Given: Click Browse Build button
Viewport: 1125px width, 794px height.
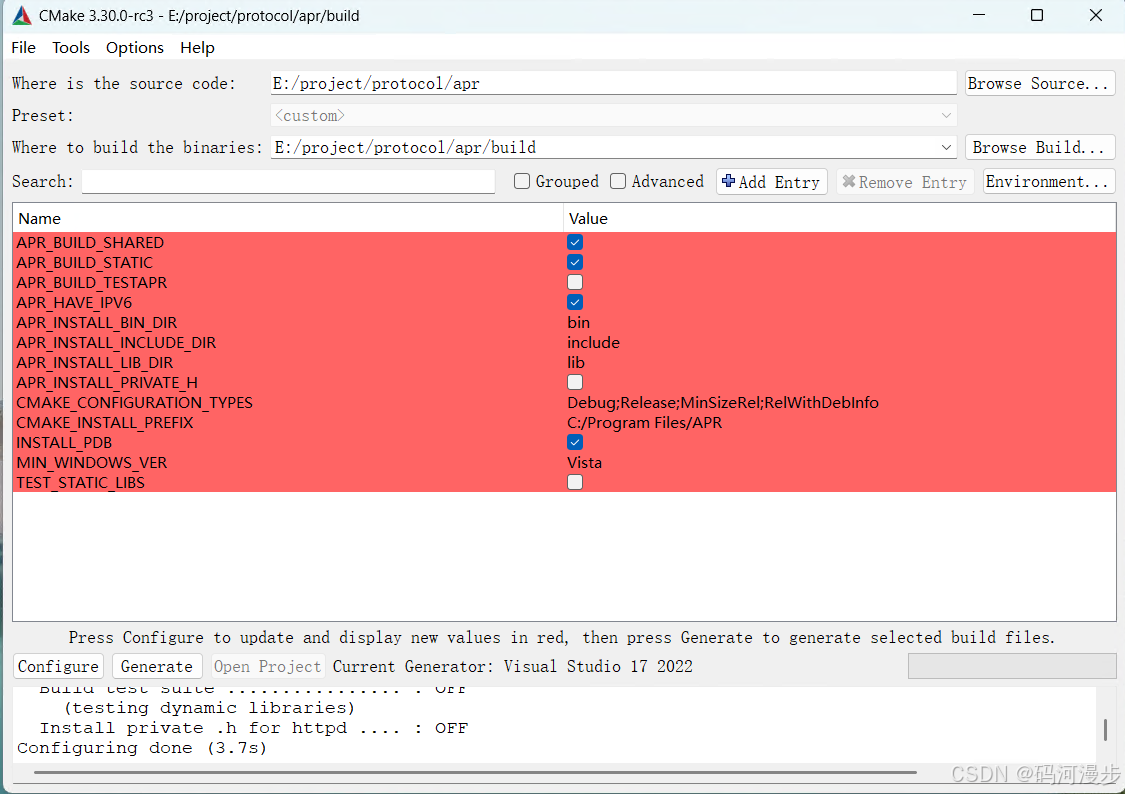Looking at the screenshot, I should click(x=1040, y=147).
